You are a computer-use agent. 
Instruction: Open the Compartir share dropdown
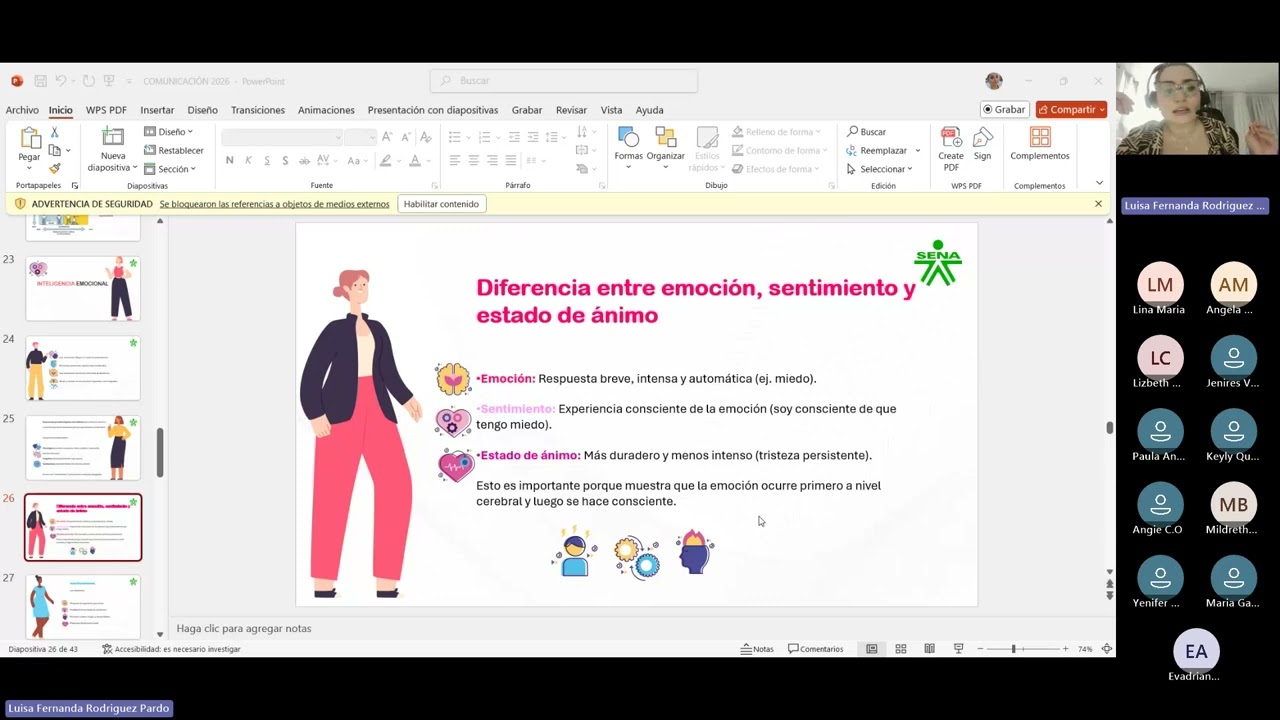(1071, 110)
